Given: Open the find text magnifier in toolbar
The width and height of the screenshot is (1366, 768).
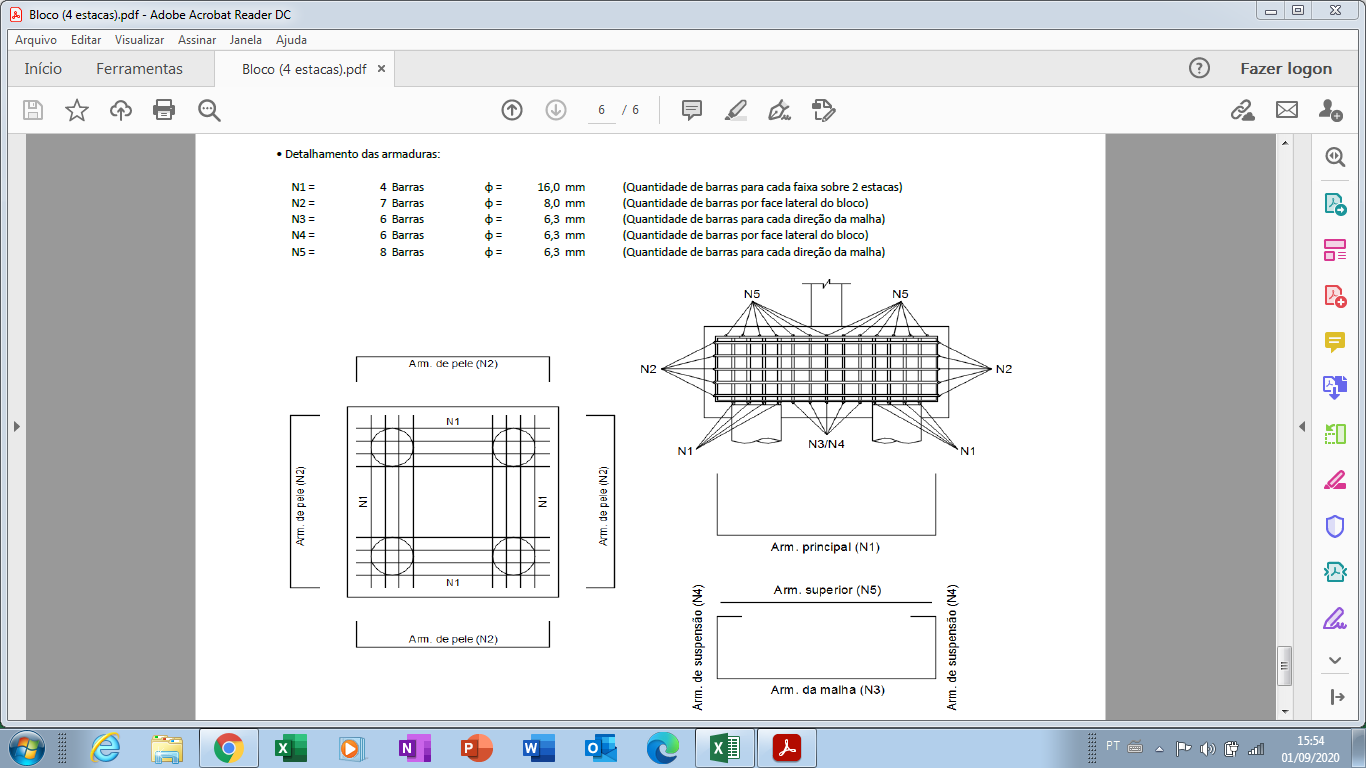Looking at the screenshot, I should 209,110.
